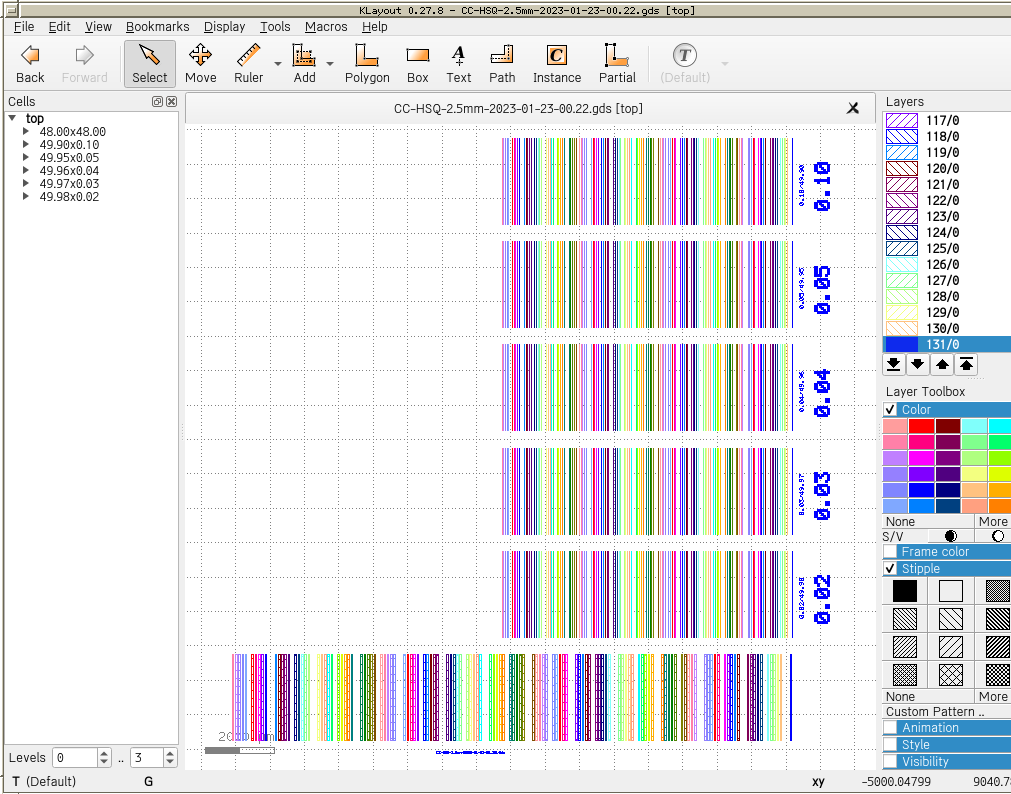This screenshot has height=794, width=1011.
Task: Collapse the top cell tree node
Action: (12, 118)
